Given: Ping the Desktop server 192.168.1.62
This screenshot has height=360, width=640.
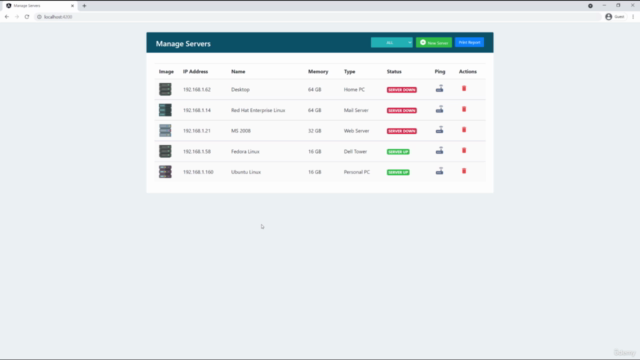Looking at the screenshot, I should pos(439,89).
